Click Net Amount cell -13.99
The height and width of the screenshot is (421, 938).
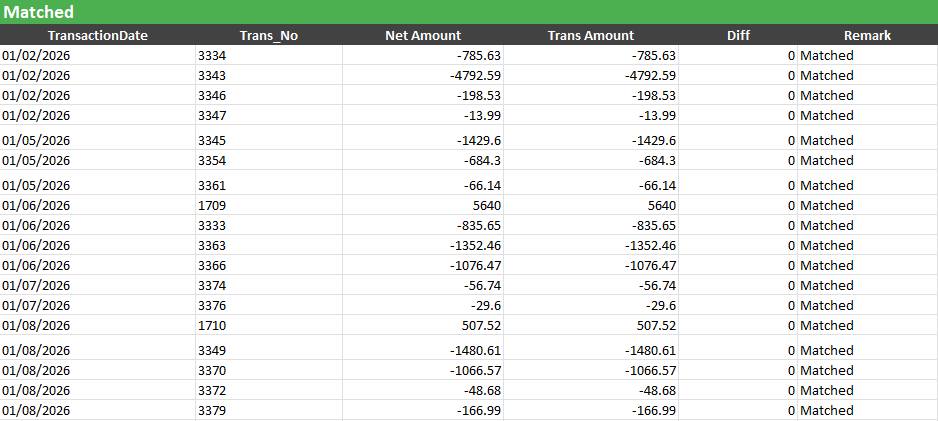[423, 115]
